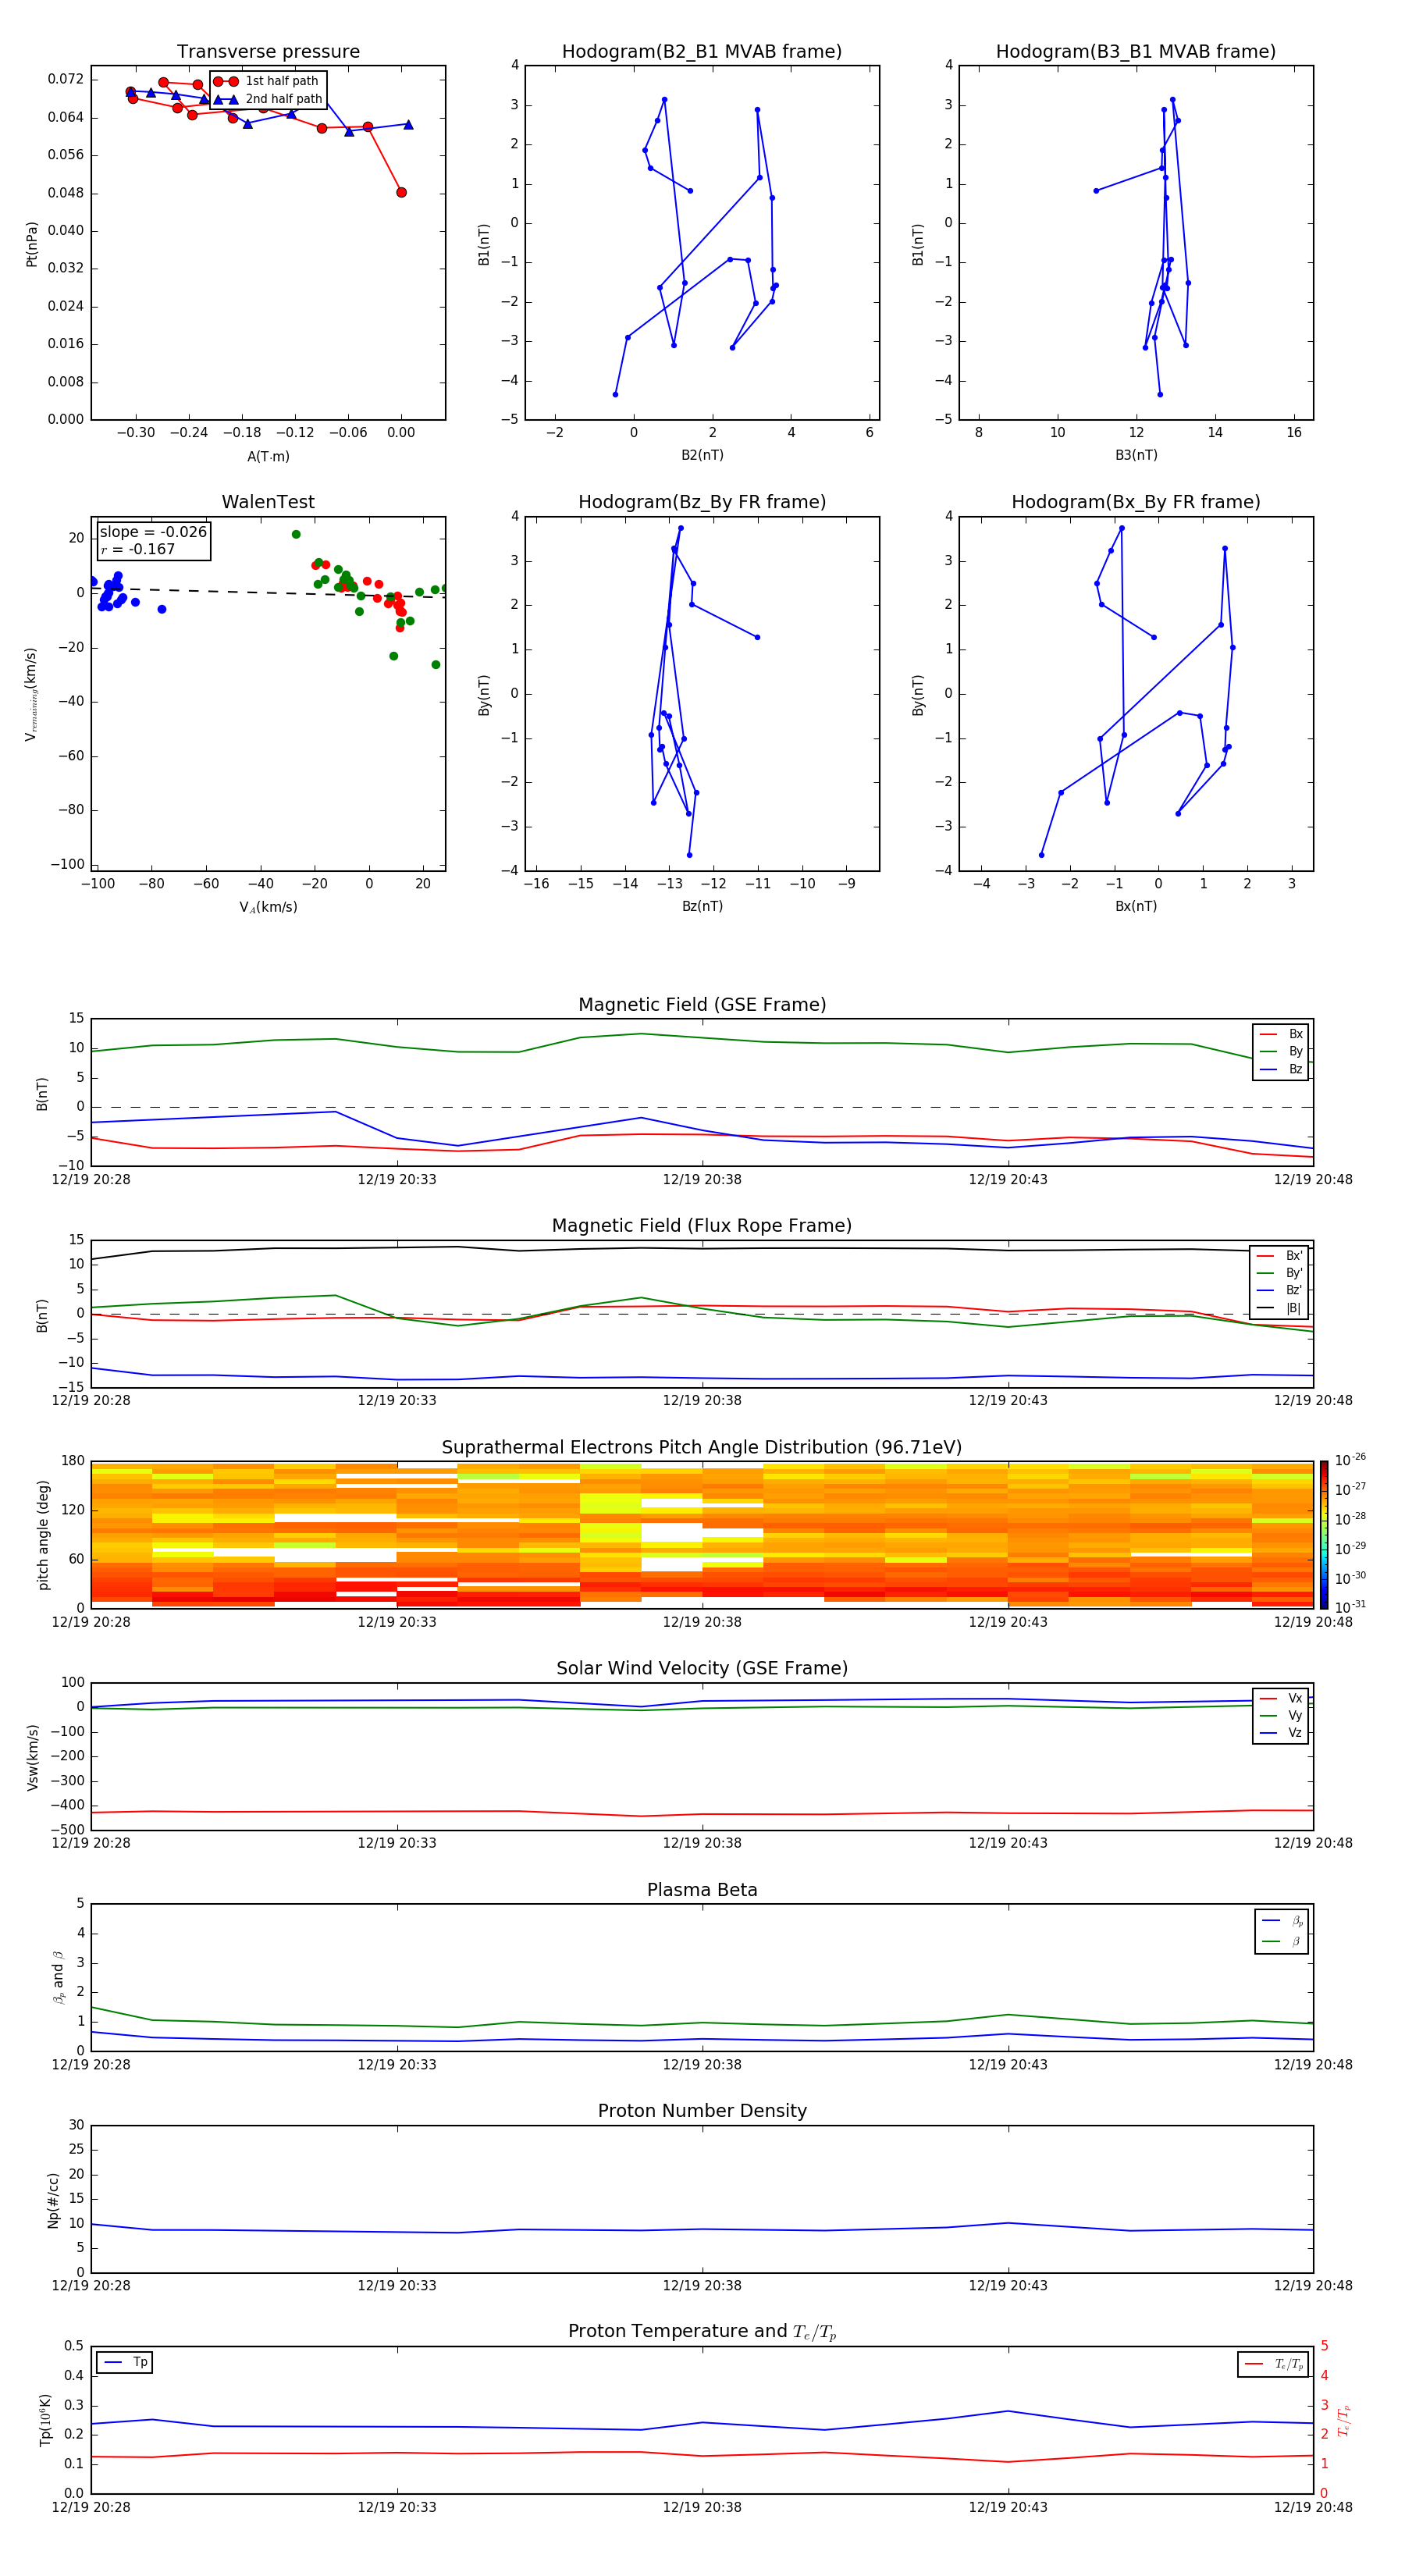Click the red Te/Tp right-axis label
This screenshot has height=2576, width=1405.
pos(1344,2420)
